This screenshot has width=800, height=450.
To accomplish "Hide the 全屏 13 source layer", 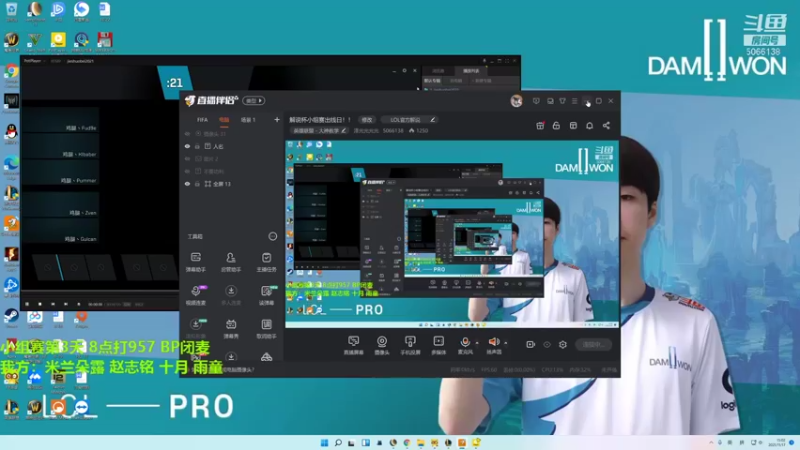I will click(x=187, y=184).
